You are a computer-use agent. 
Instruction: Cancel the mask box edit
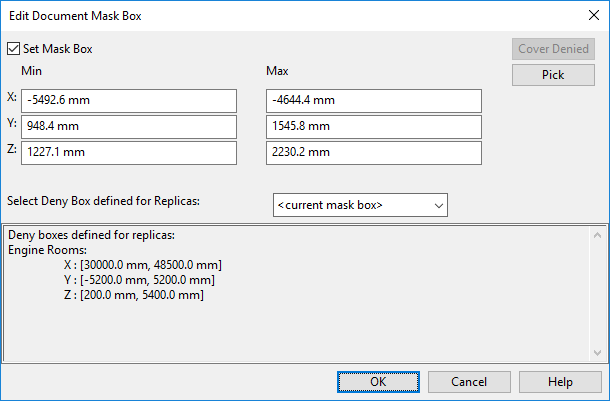pyautogui.click(x=468, y=382)
